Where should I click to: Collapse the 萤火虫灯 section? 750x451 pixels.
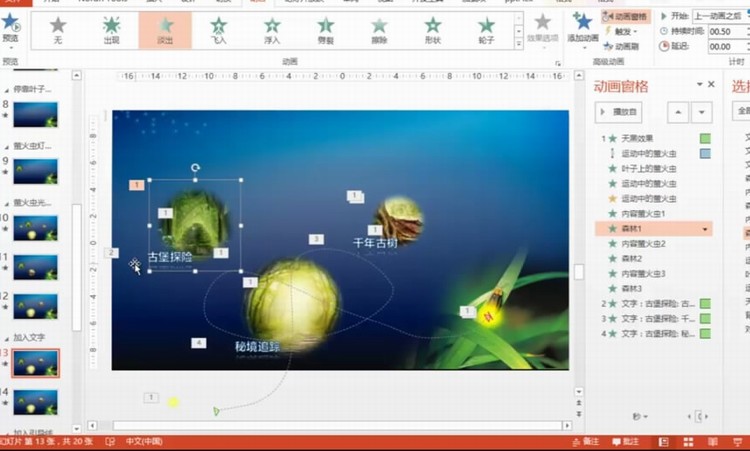point(7,147)
